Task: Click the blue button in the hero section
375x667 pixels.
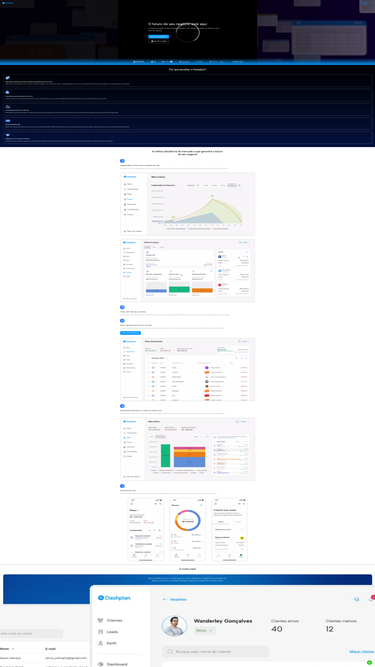Action: click(158, 37)
